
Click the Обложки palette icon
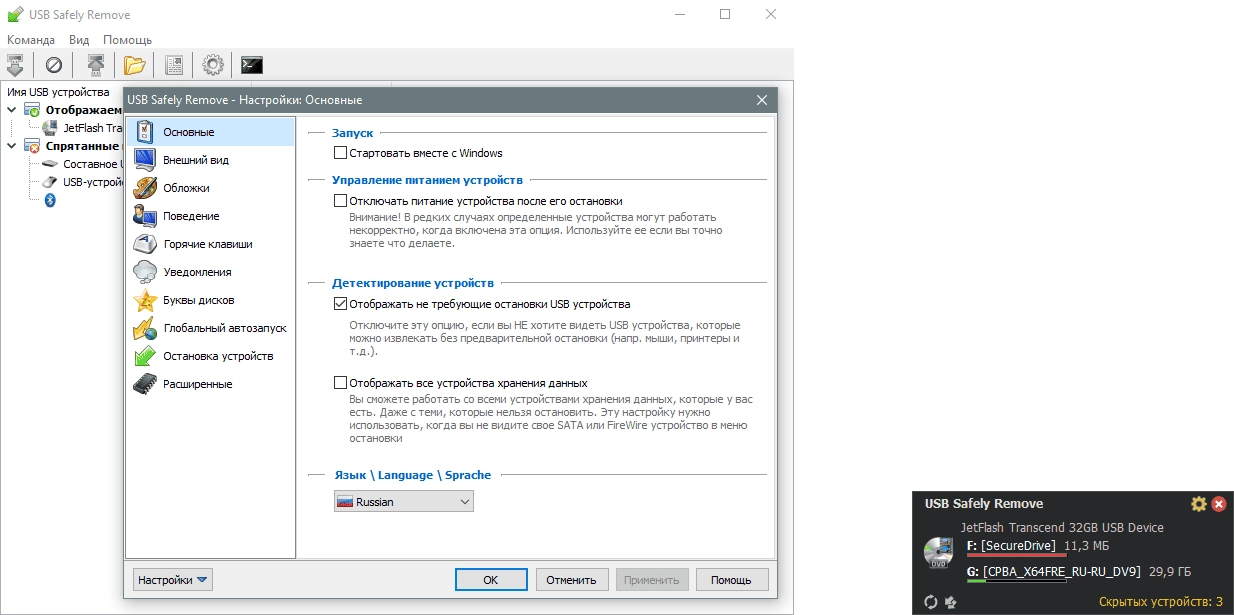145,188
